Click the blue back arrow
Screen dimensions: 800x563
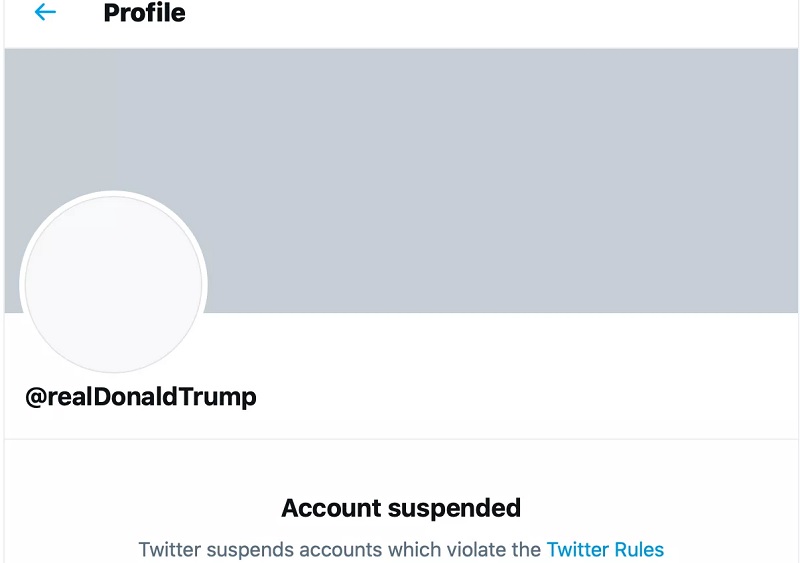click(x=45, y=13)
